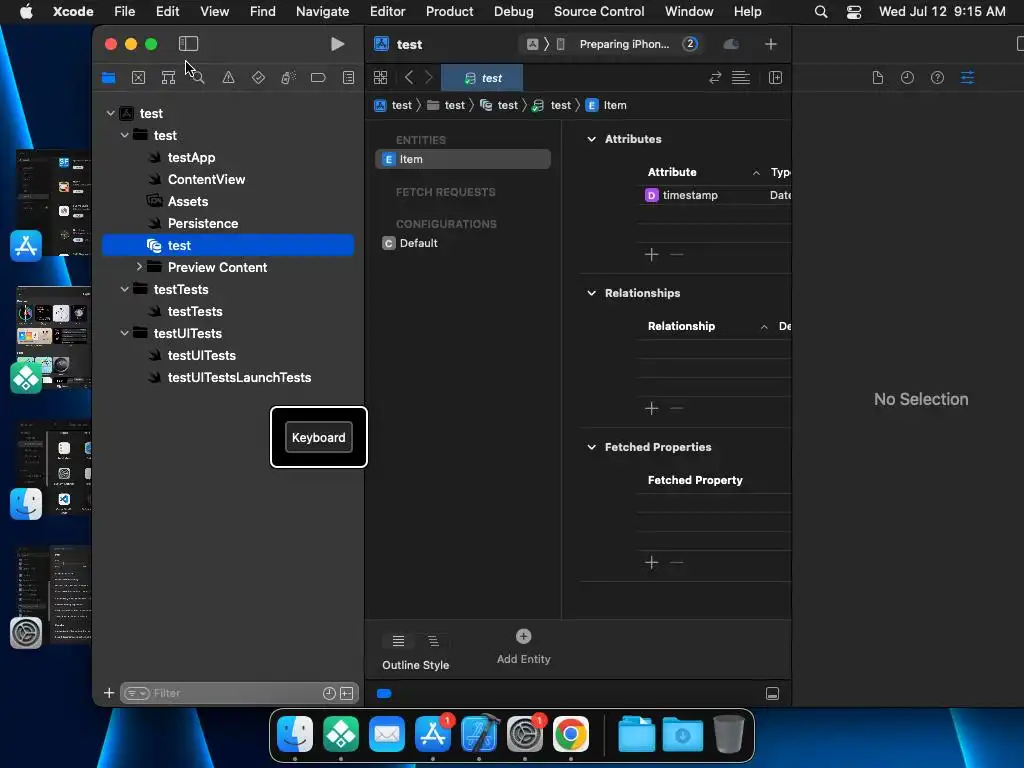
Task: Open the Product menu
Action: pyautogui.click(x=449, y=11)
